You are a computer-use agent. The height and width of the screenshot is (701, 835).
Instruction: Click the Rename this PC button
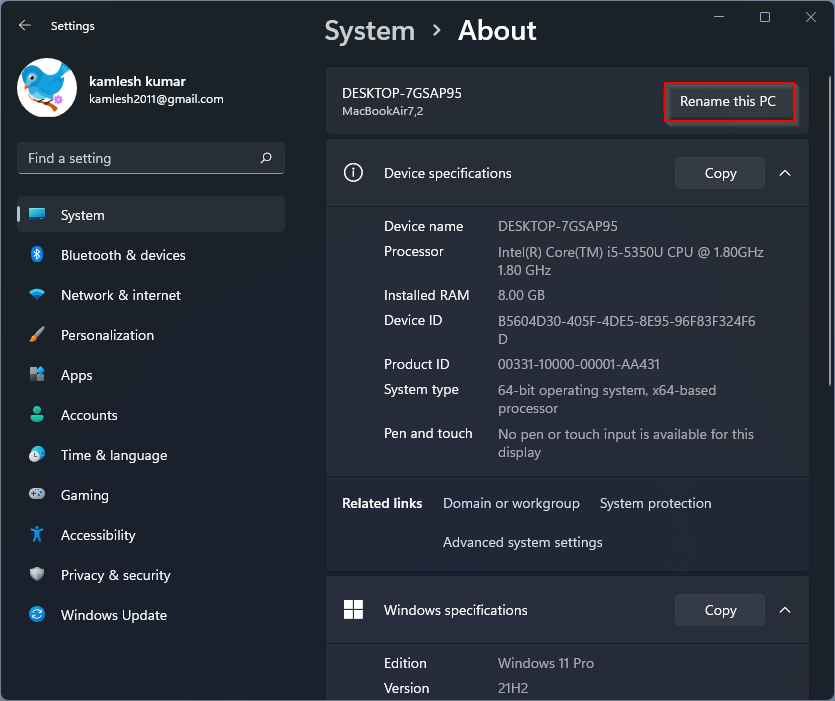pyautogui.click(x=729, y=101)
